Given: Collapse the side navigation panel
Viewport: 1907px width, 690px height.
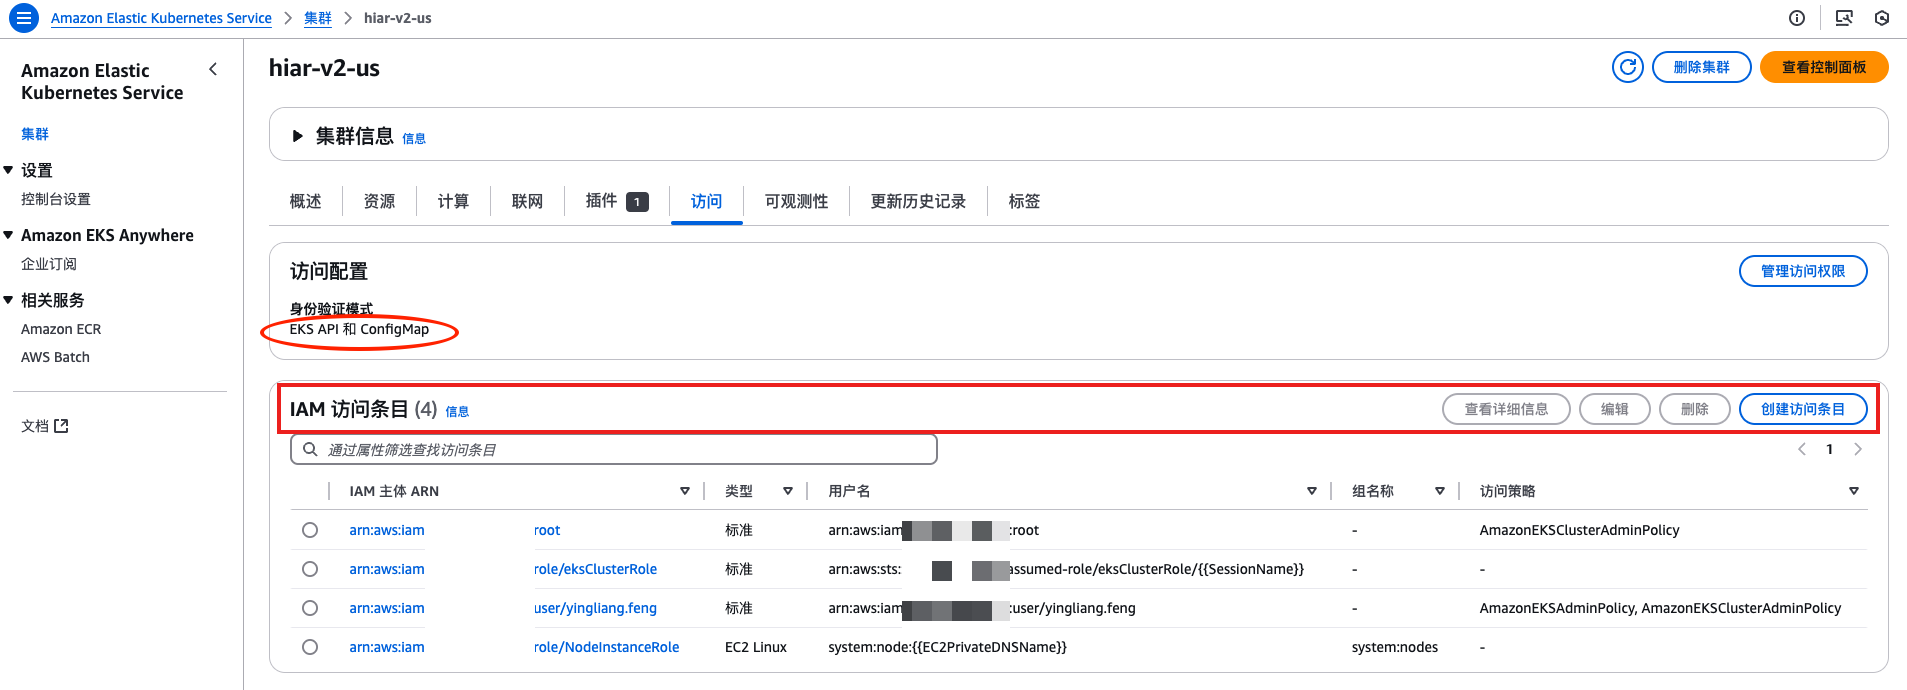Looking at the screenshot, I should 213,69.
